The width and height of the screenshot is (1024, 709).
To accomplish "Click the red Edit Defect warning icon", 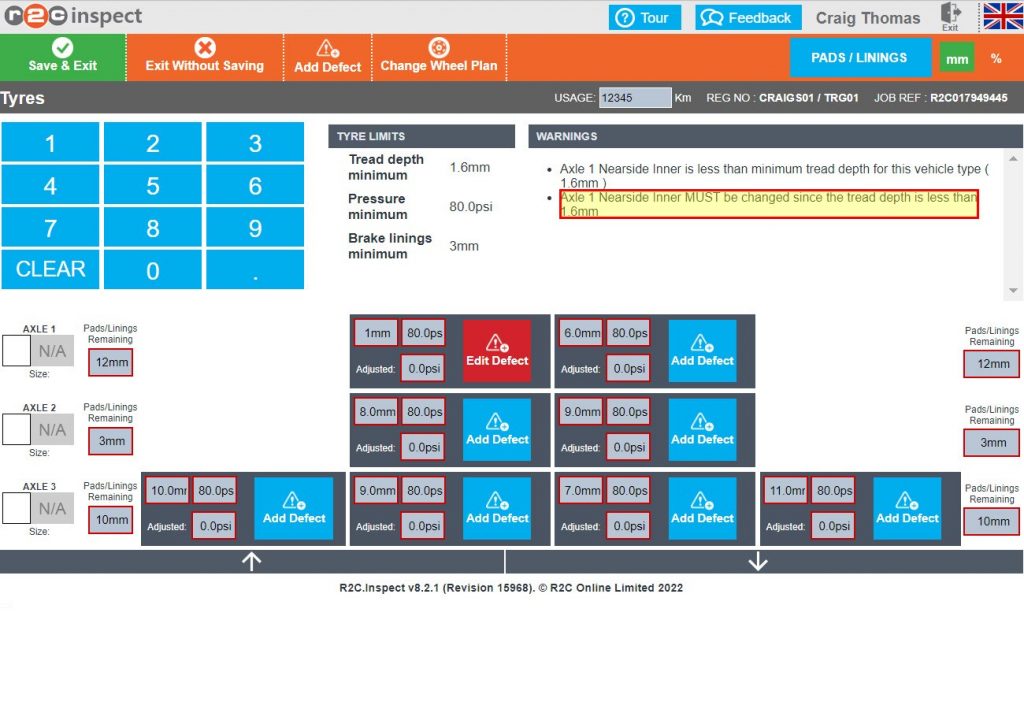I will 497,339.
